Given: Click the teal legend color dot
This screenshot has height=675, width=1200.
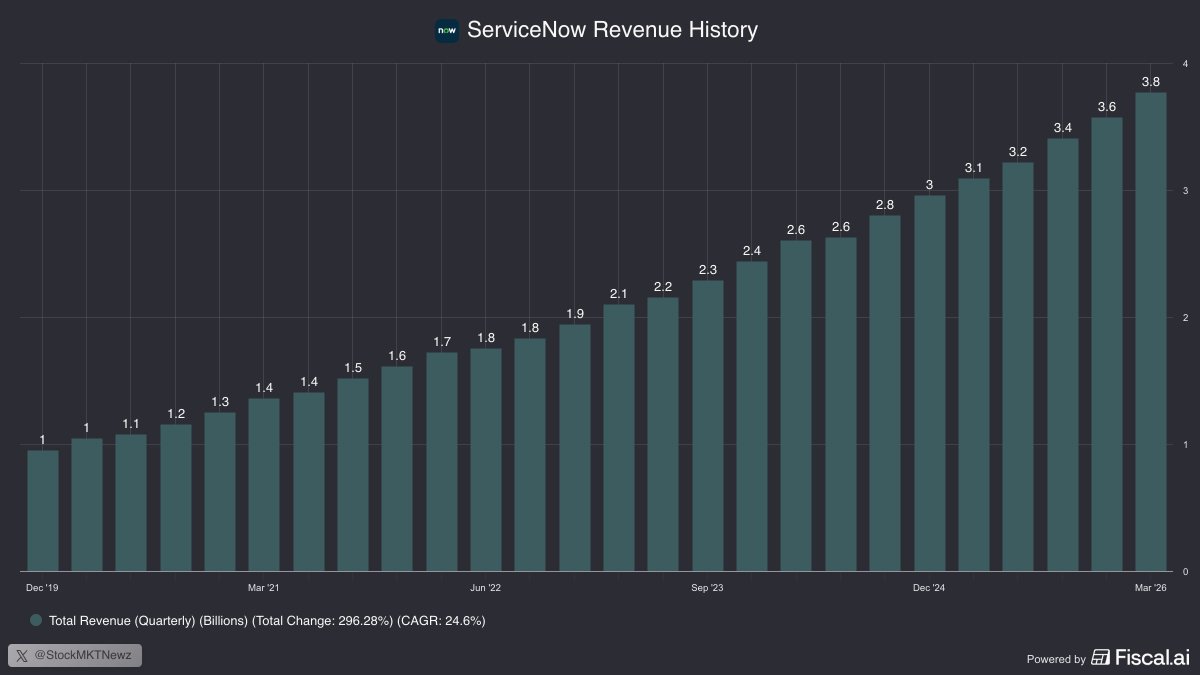Looking at the screenshot, I should click(x=36, y=621).
